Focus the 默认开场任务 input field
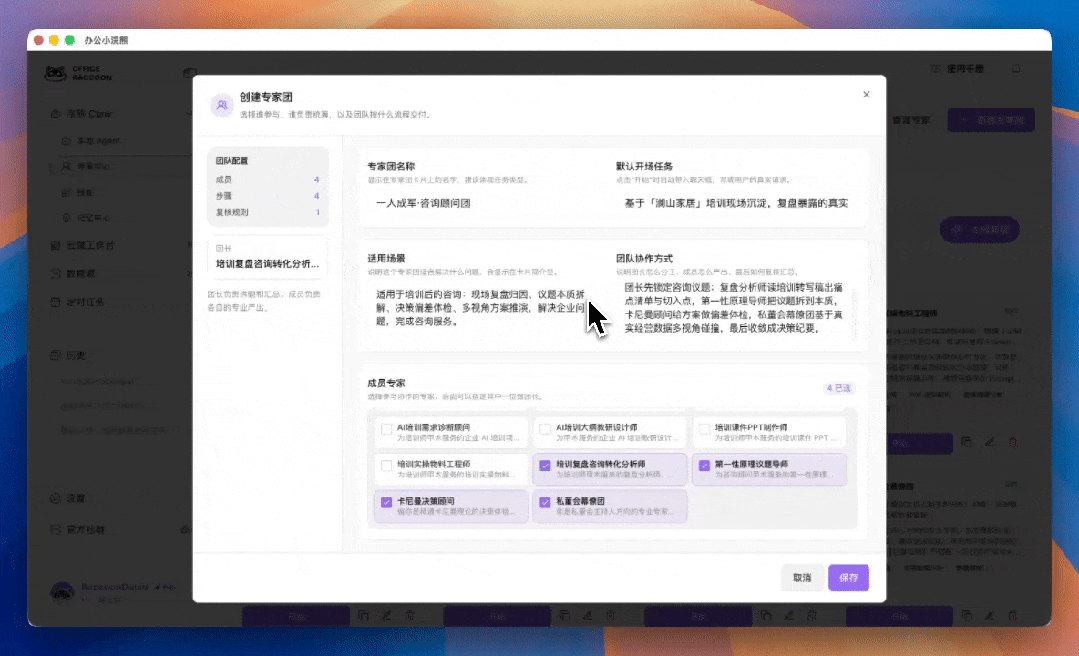 pos(736,203)
